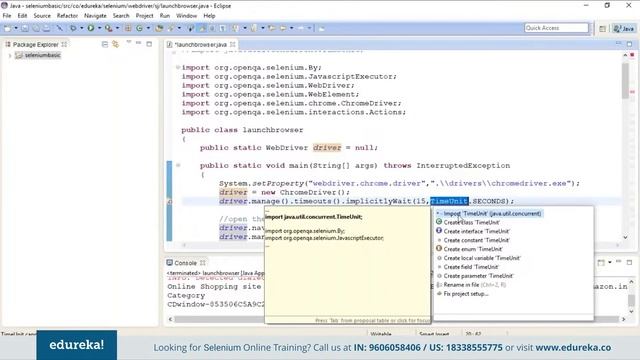The image size is (640, 360).
Task: Open the Debug dropdown arrow
Action: point(81,28)
